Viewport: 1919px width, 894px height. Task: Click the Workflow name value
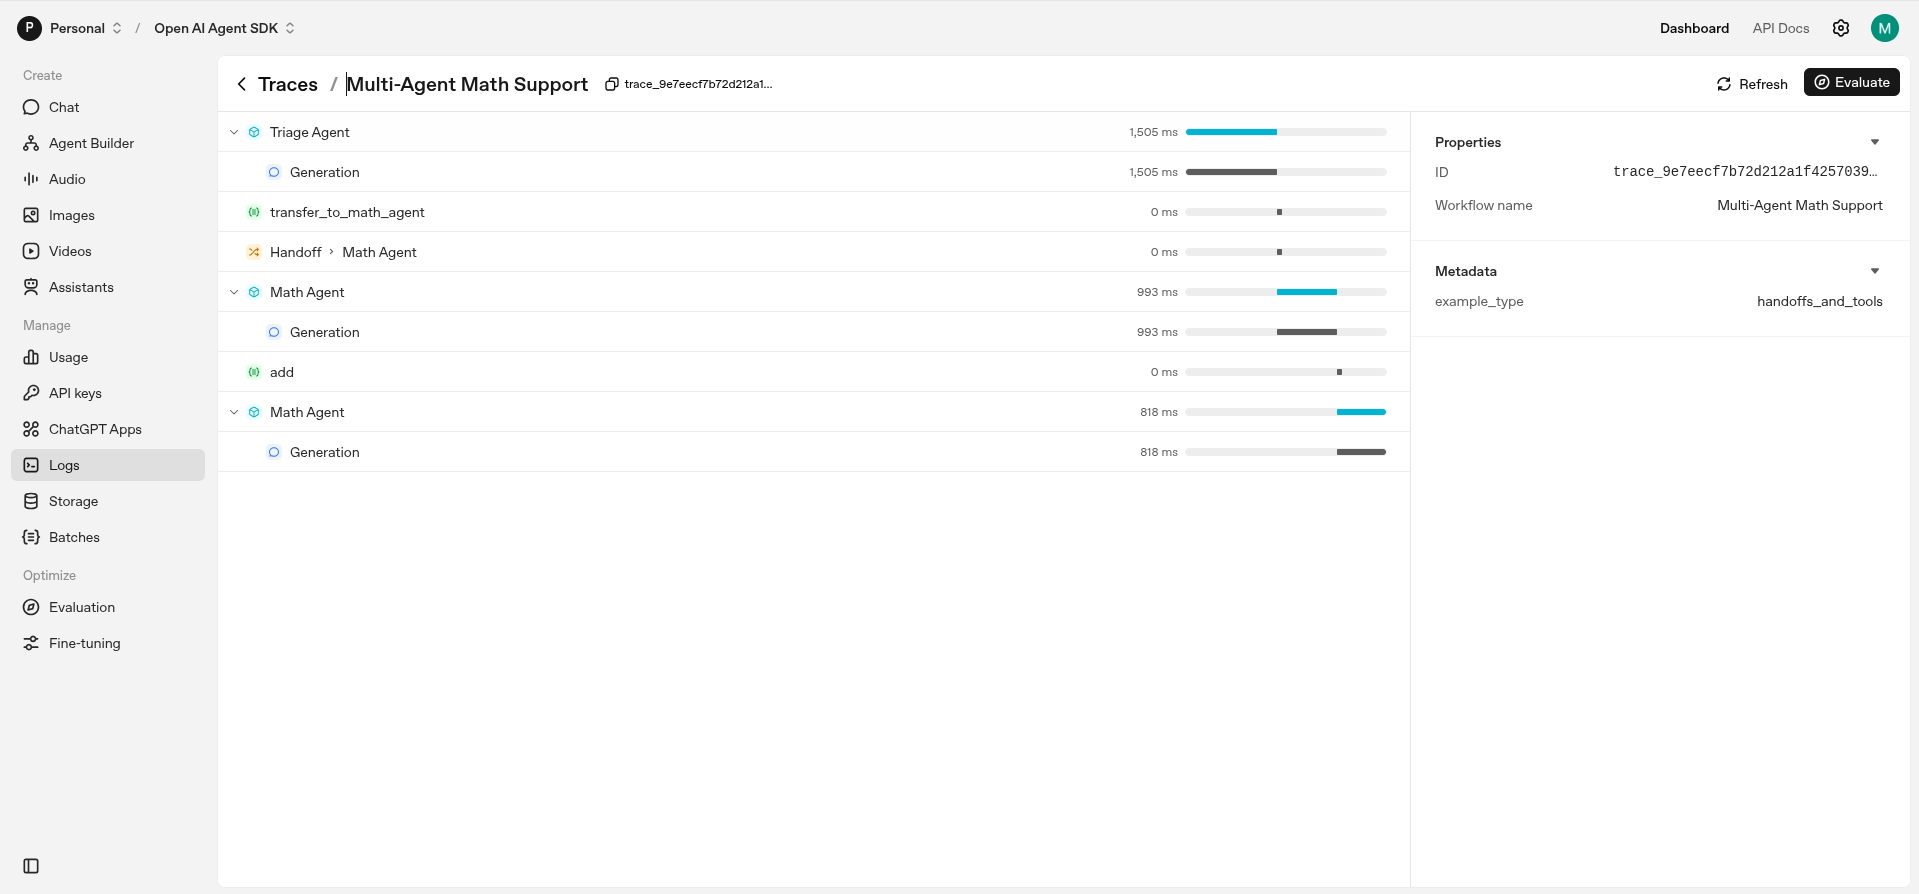coord(1800,205)
